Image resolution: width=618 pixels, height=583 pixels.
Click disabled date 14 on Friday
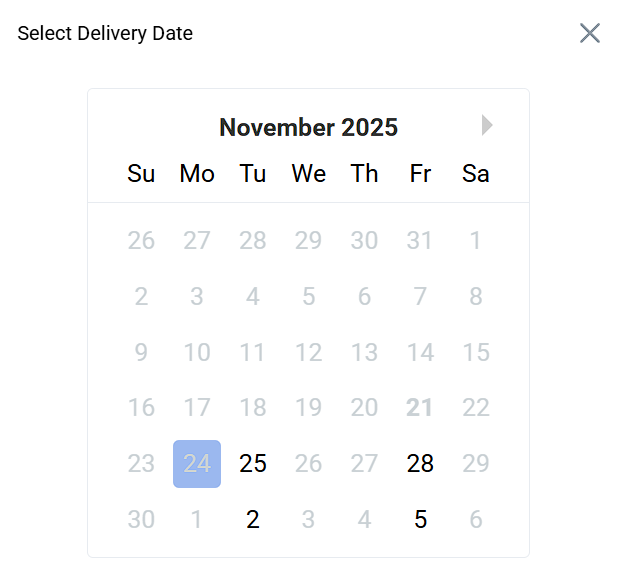(x=420, y=352)
